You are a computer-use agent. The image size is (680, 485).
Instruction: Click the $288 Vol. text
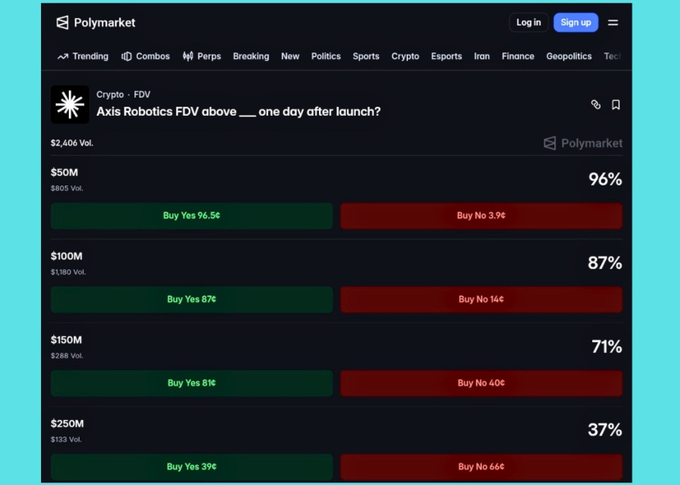click(67, 356)
